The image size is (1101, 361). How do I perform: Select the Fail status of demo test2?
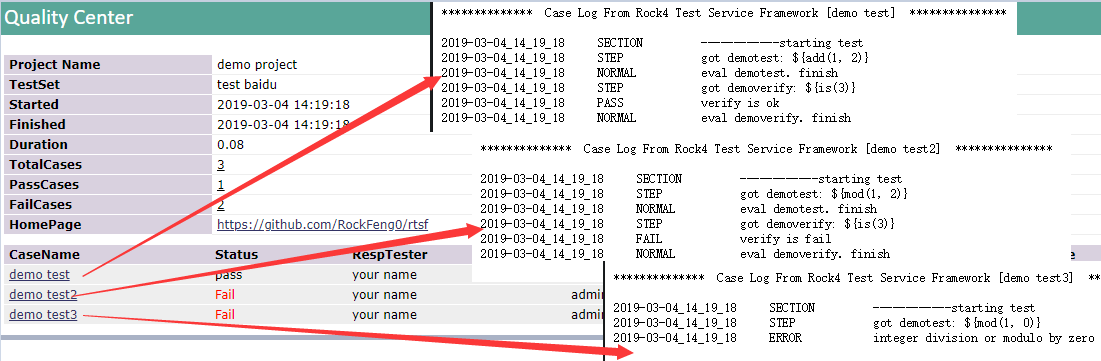[x=225, y=295]
